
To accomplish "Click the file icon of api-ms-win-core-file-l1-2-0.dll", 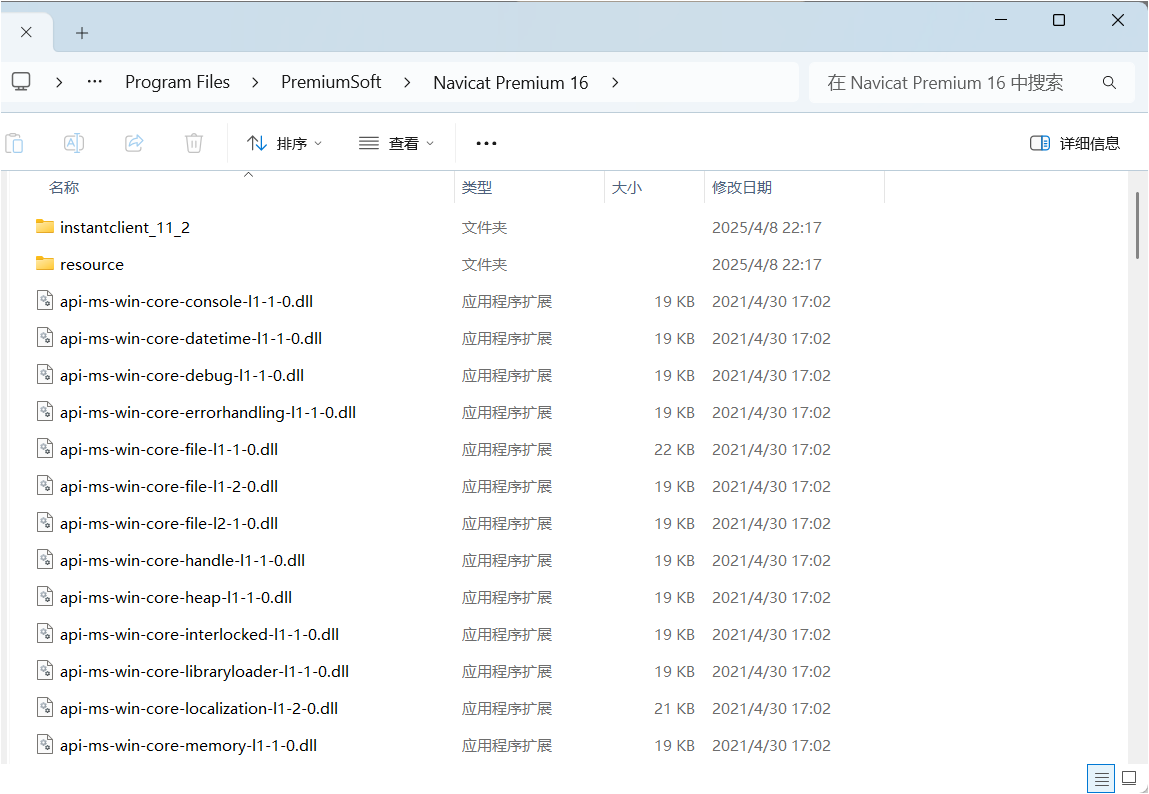I will pos(45,486).
